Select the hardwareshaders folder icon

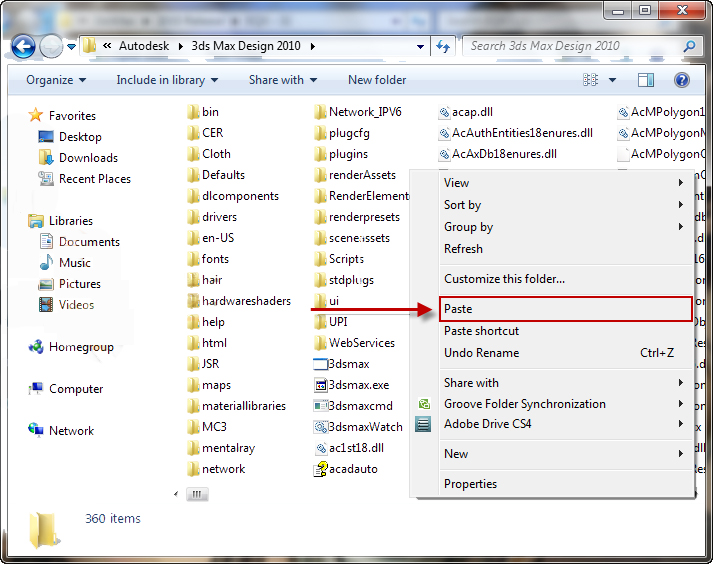194,301
